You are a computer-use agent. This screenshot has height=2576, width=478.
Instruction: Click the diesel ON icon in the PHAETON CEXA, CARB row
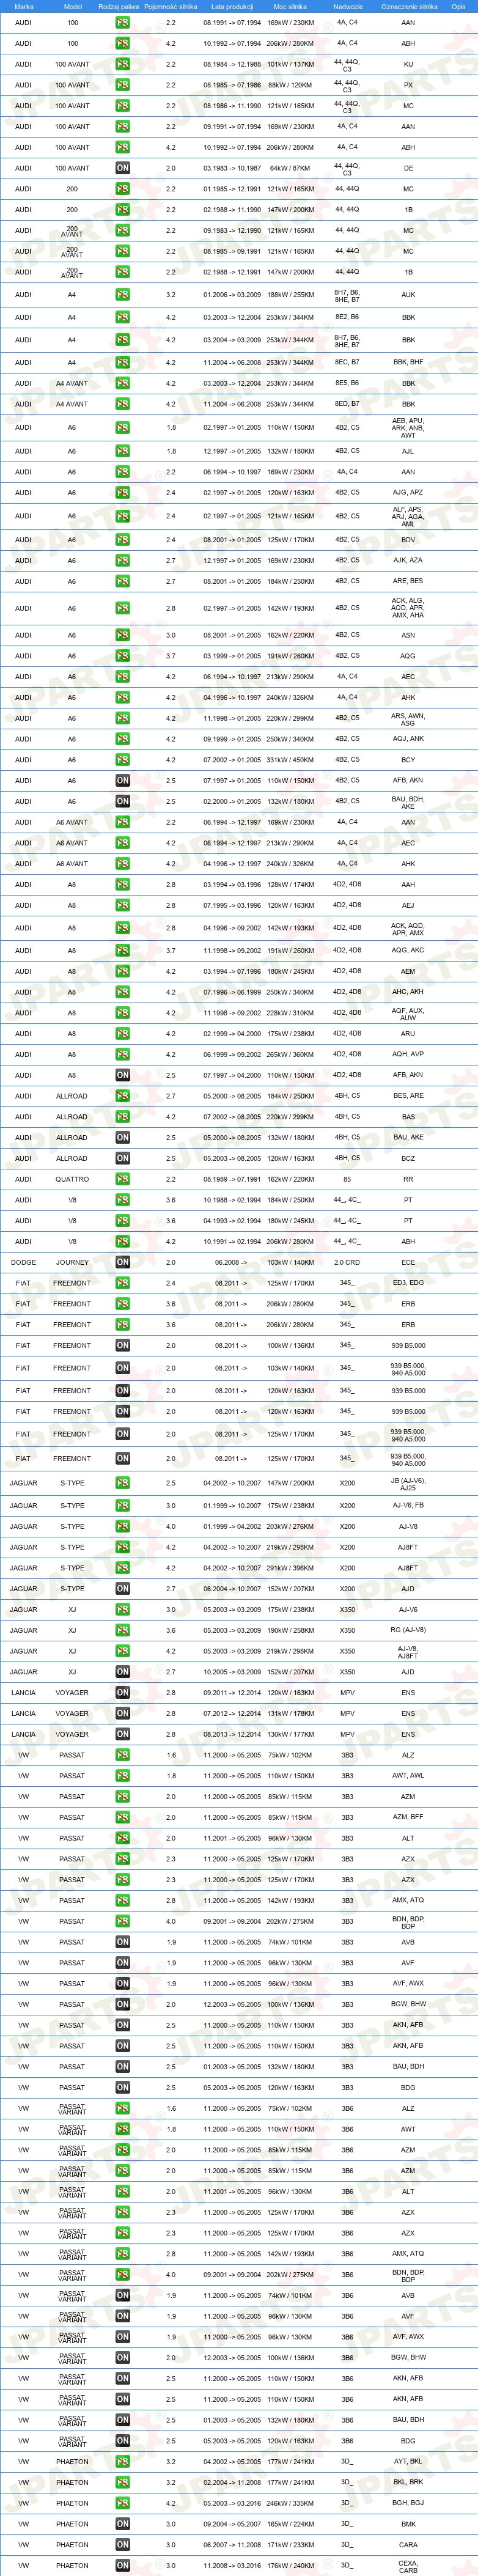122,2565
